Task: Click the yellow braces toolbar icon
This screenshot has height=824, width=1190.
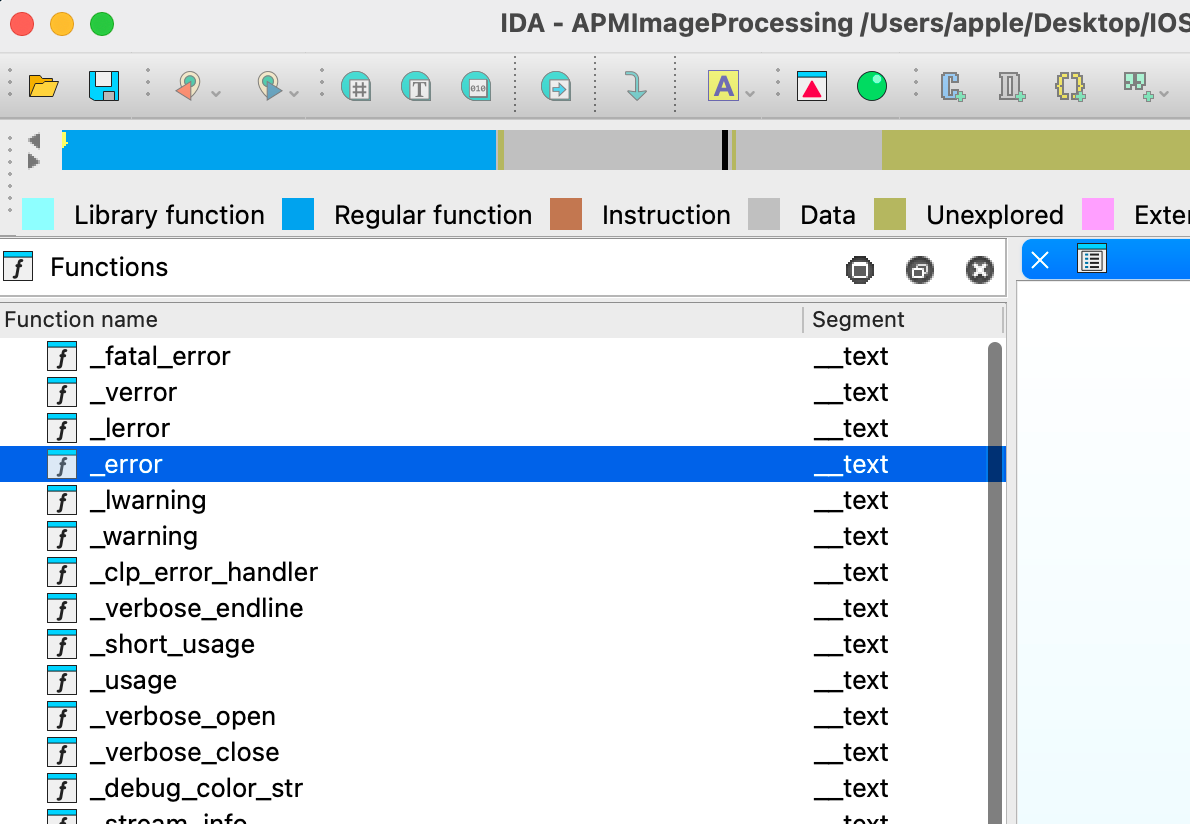Action: 1070,86
